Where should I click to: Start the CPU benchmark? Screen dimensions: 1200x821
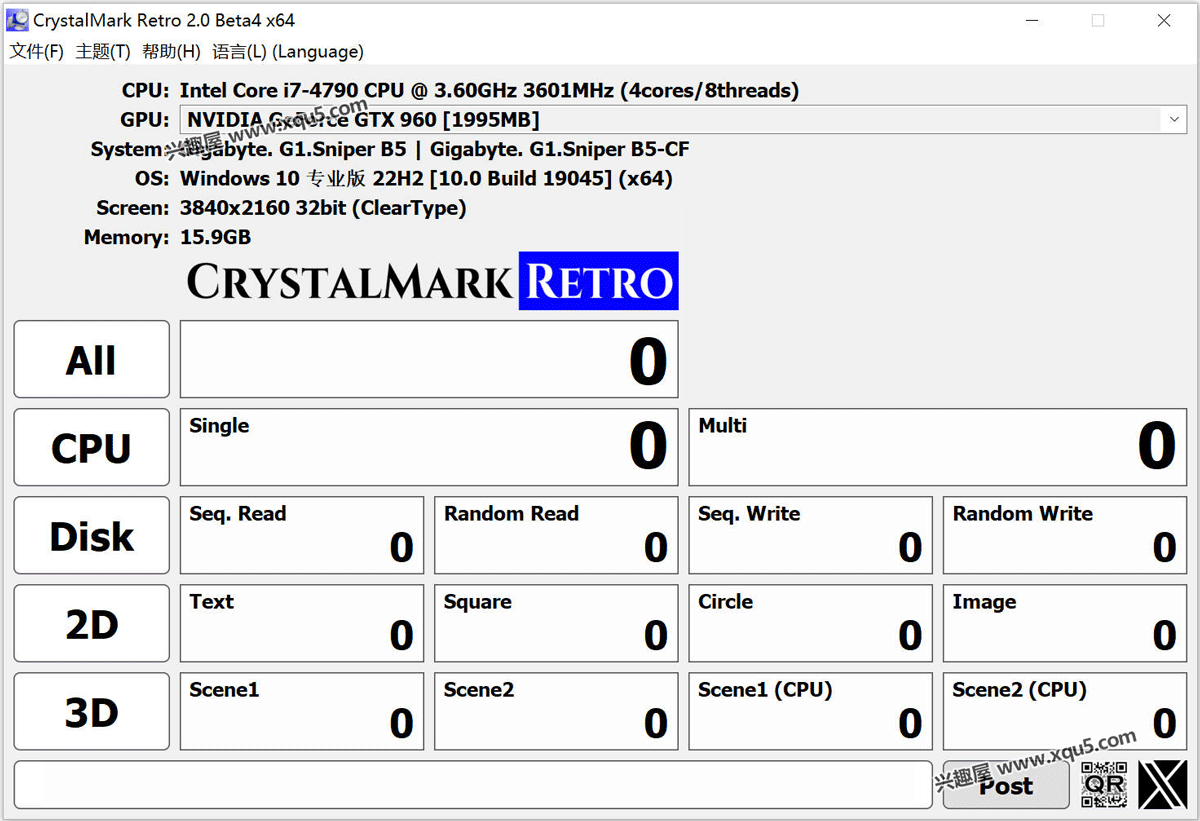(x=92, y=448)
